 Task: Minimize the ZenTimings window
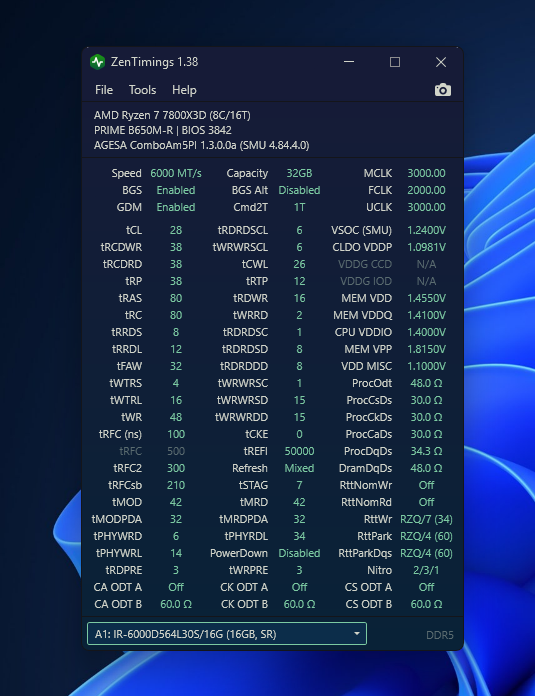(349, 62)
